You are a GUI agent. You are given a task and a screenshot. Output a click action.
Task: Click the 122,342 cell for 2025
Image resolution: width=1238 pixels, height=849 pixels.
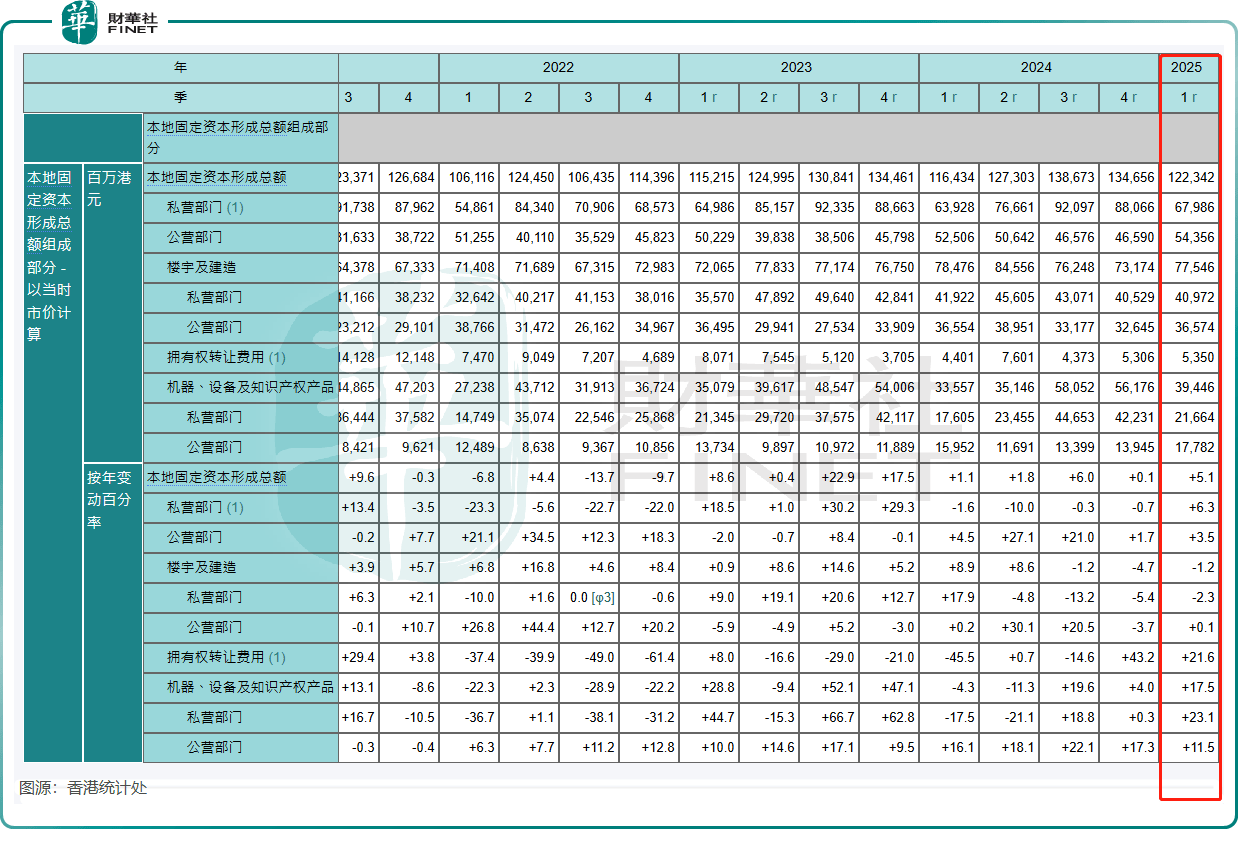pos(1190,178)
